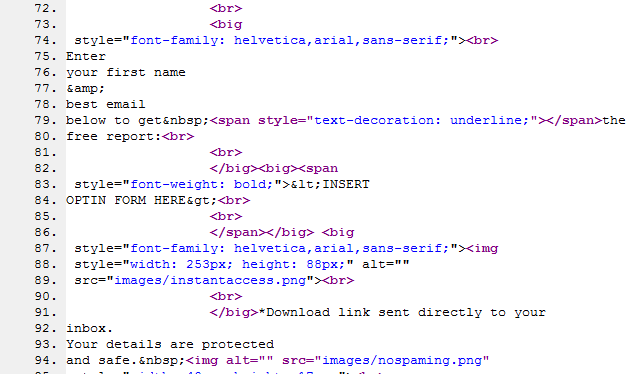The height and width of the screenshot is (374, 634).
Task: Click the images/nospaming.png path
Action: [402, 360]
